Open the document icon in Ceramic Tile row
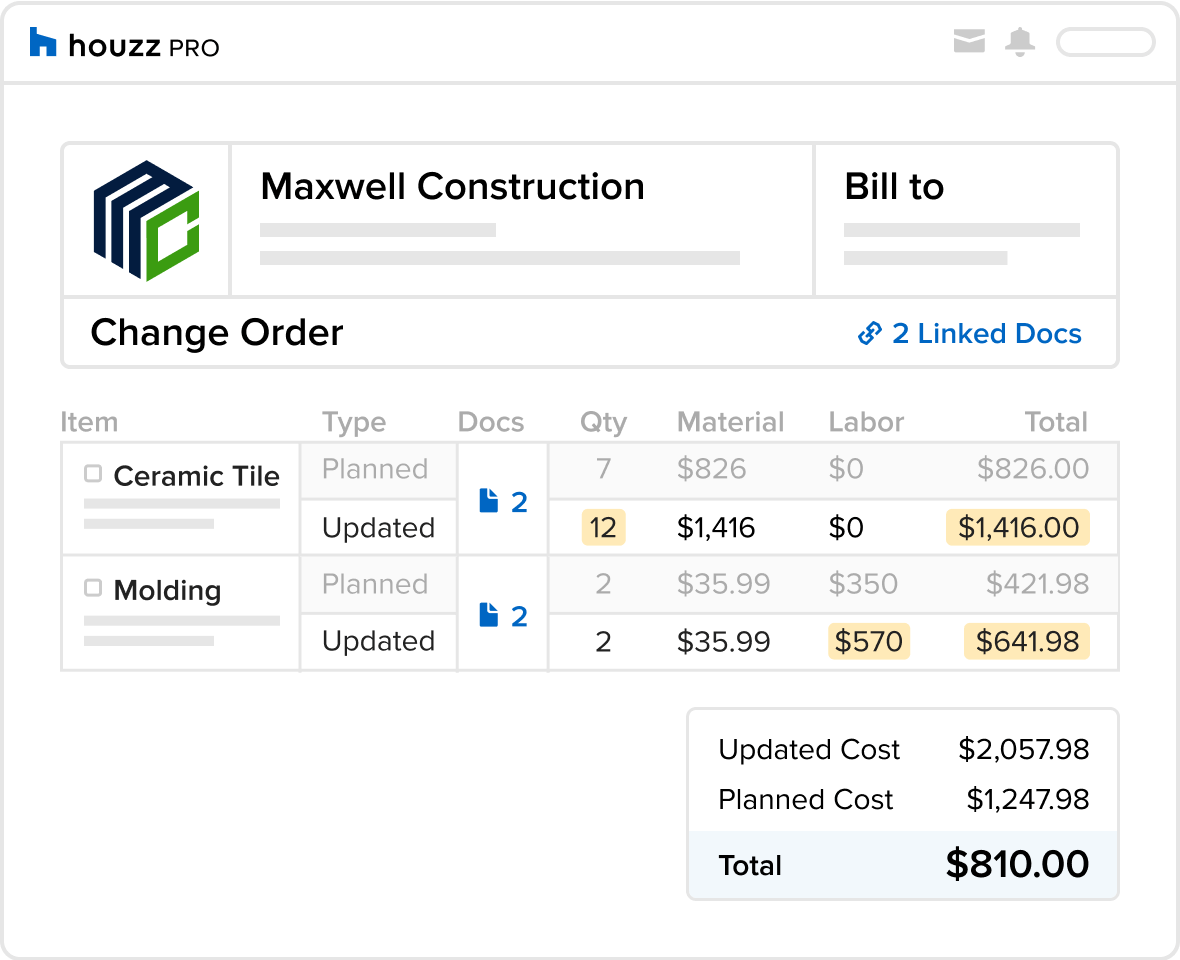 click(x=489, y=501)
